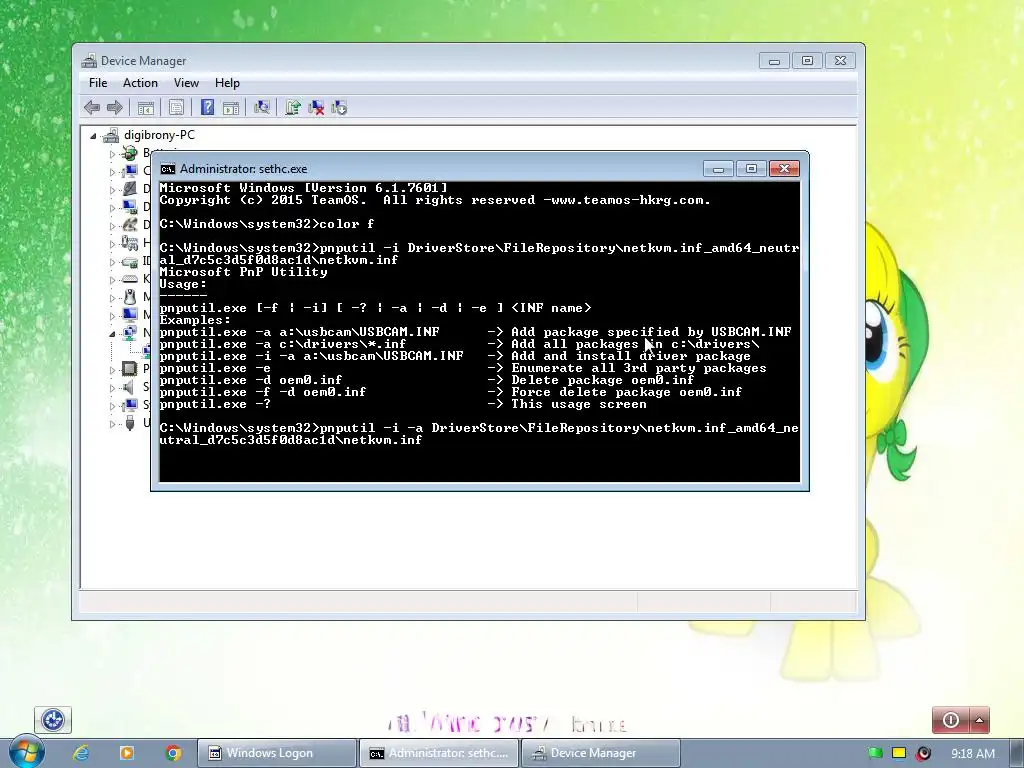
Task: Open the View menu in Device Manager
Action: coord(186,83)
